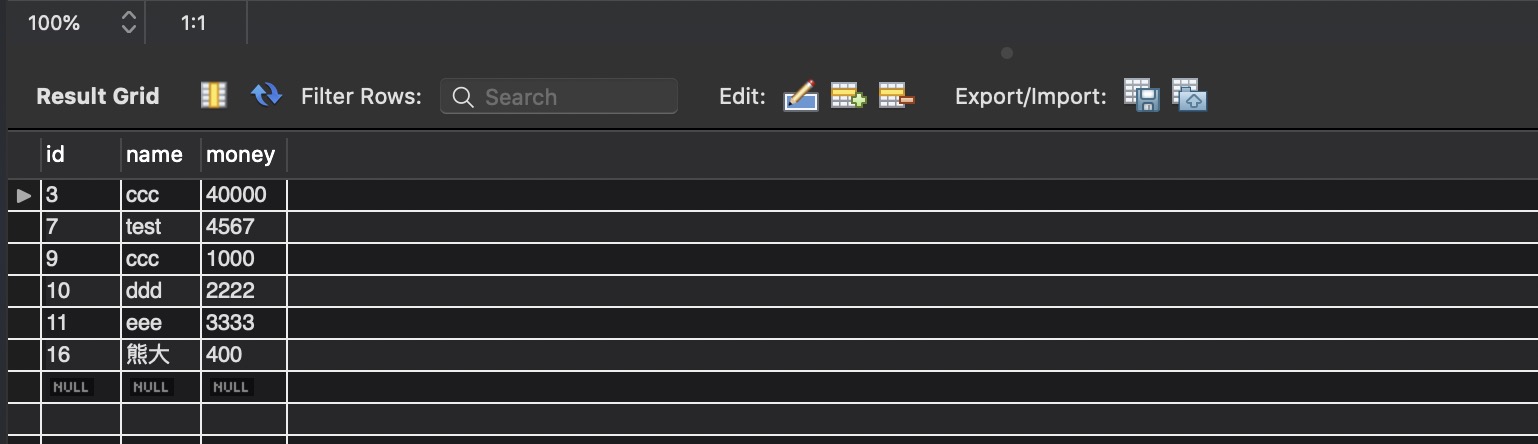
Task: Select the row indicator arrow for id 3
Action: (25, 195)
